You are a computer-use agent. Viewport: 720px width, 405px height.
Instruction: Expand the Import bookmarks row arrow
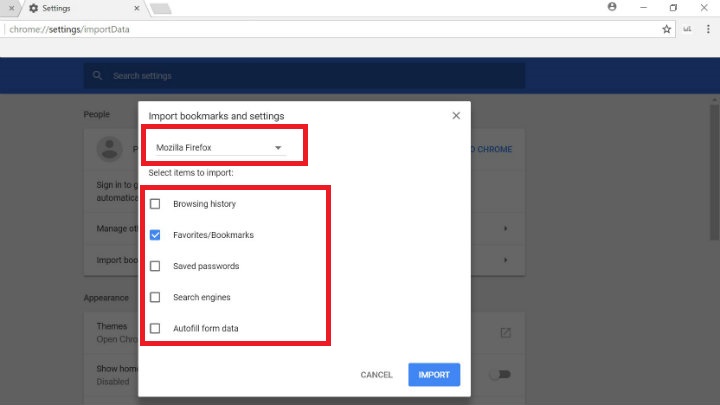(x=506, y=260)
